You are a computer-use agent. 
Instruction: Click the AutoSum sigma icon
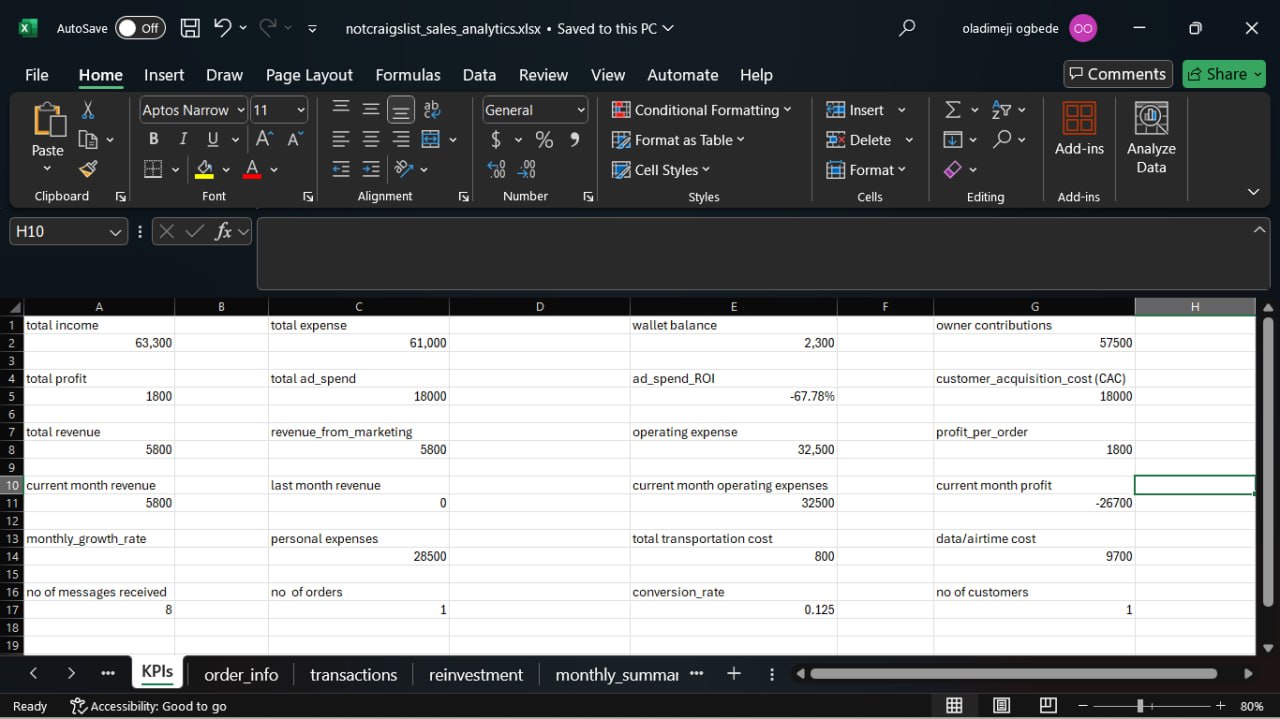[x=953, y=110]
